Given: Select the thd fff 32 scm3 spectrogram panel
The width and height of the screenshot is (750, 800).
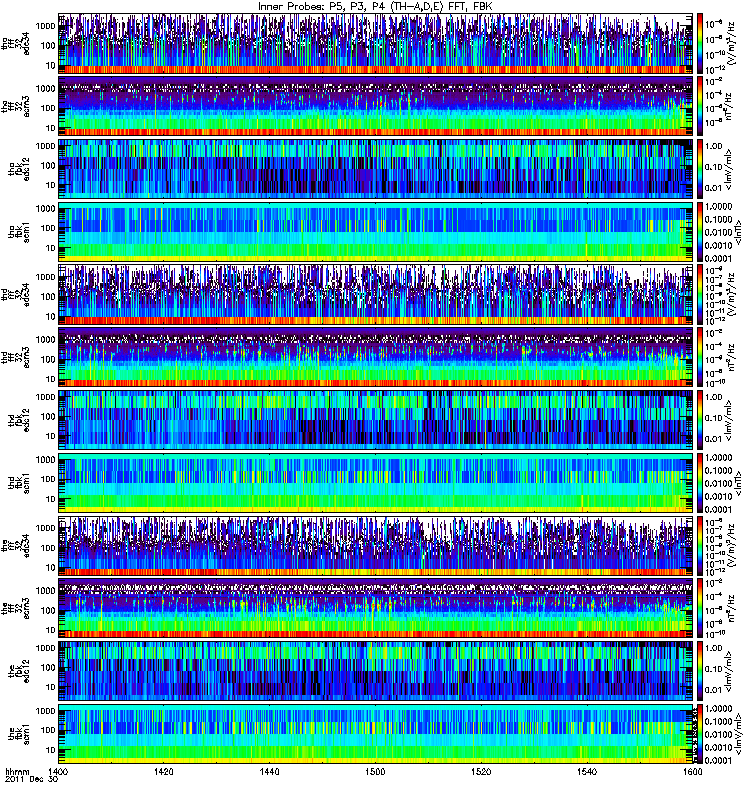Looking at the screenshot, I should coord(376,357).
